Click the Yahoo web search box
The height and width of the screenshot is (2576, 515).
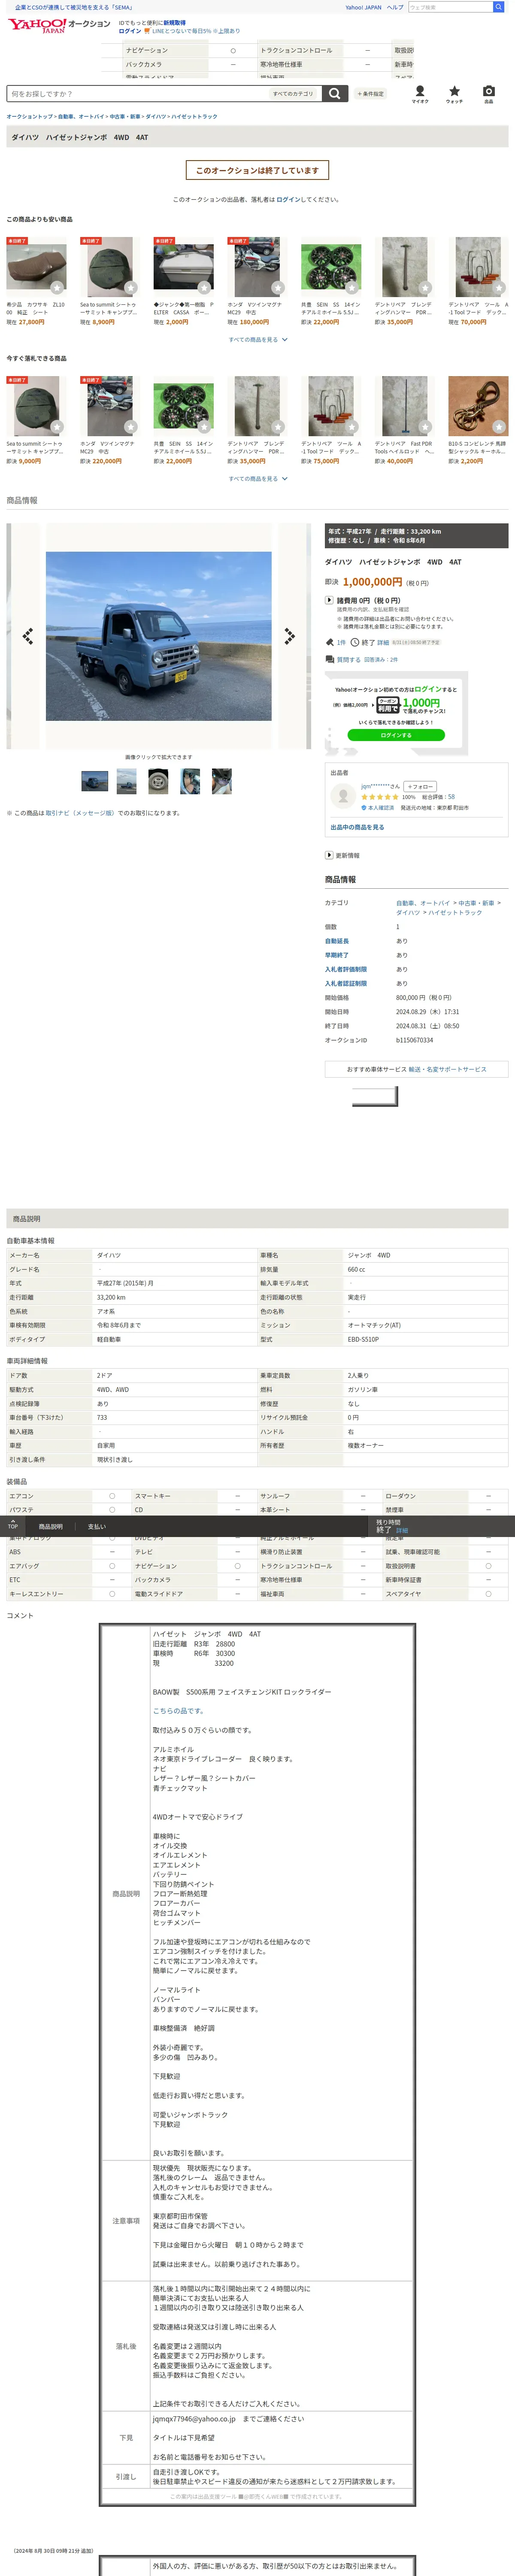click(450, 7)
